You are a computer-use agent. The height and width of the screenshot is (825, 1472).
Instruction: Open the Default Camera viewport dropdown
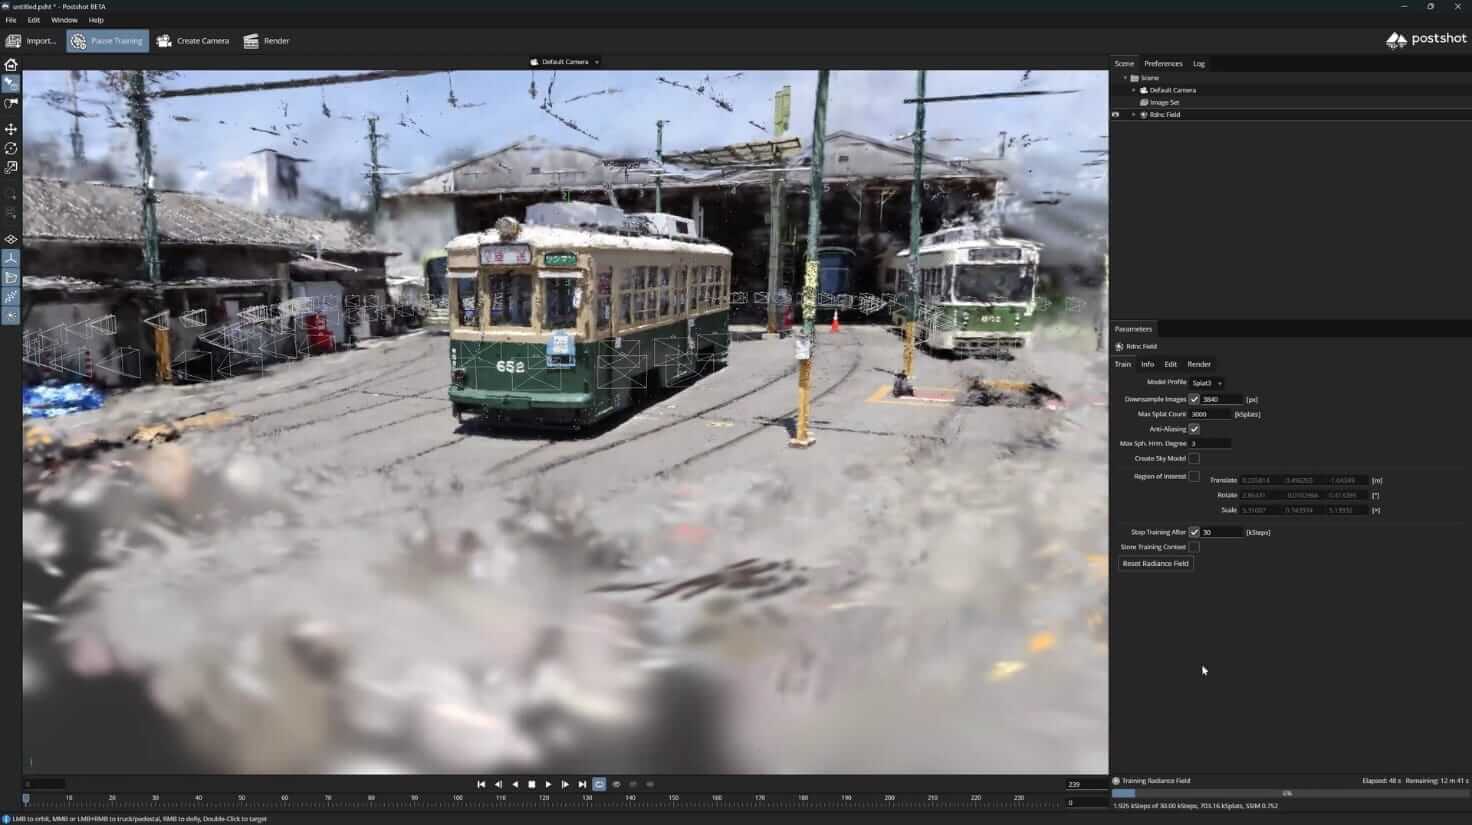coord(565,62)
